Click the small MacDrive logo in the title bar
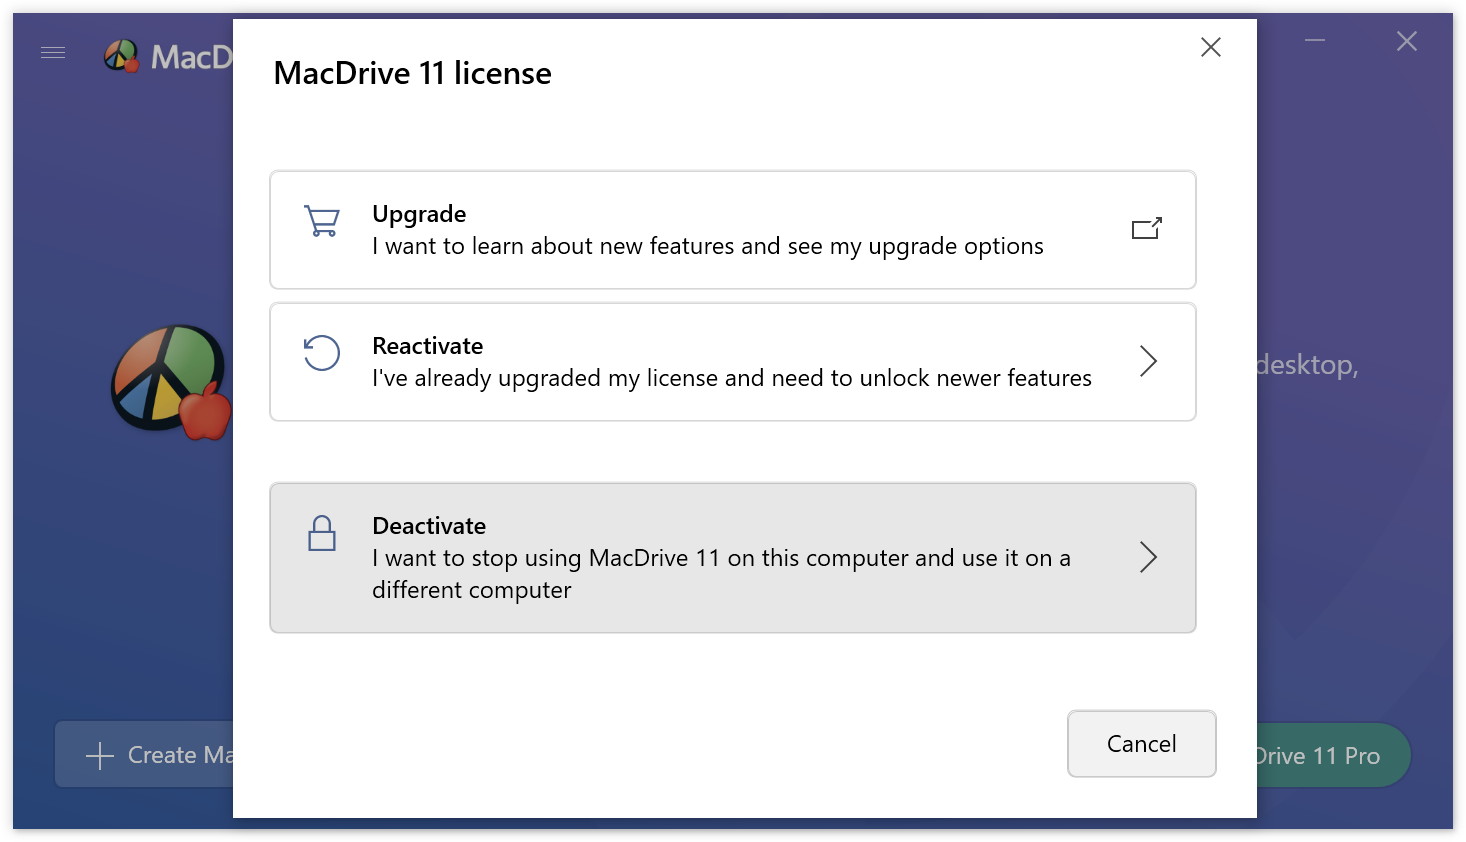 point(121,56)
